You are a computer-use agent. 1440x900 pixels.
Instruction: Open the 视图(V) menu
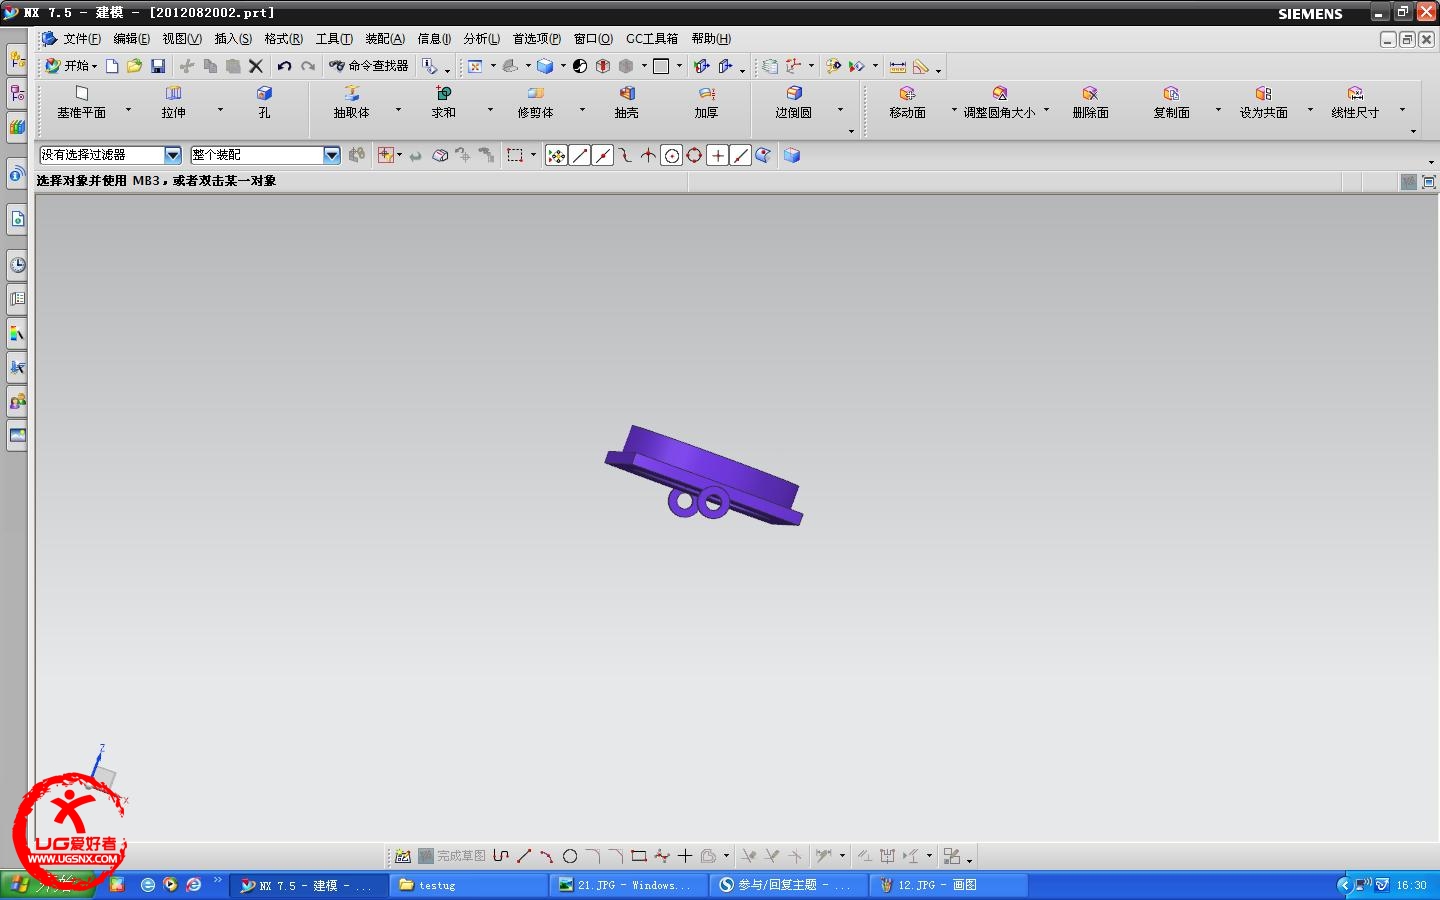pyautogui.click(x=182, y=39)
